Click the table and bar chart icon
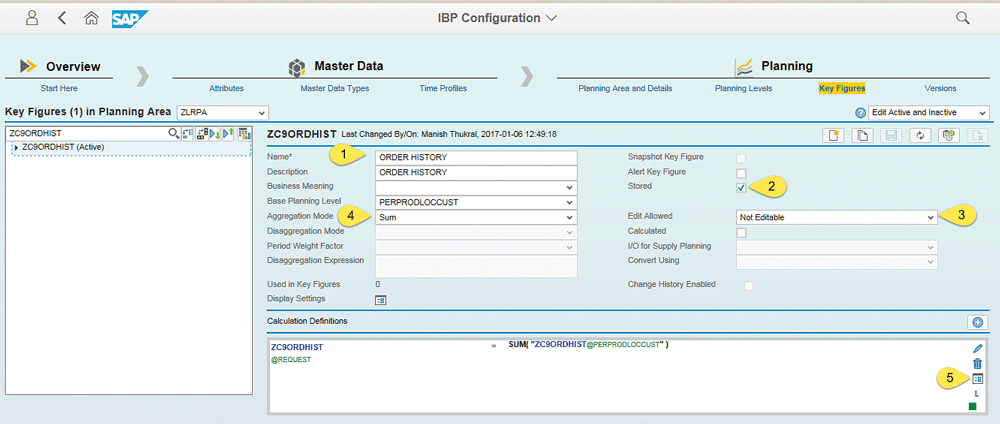The width and height of the screenshot is (1000, 424). pos(244,134)
